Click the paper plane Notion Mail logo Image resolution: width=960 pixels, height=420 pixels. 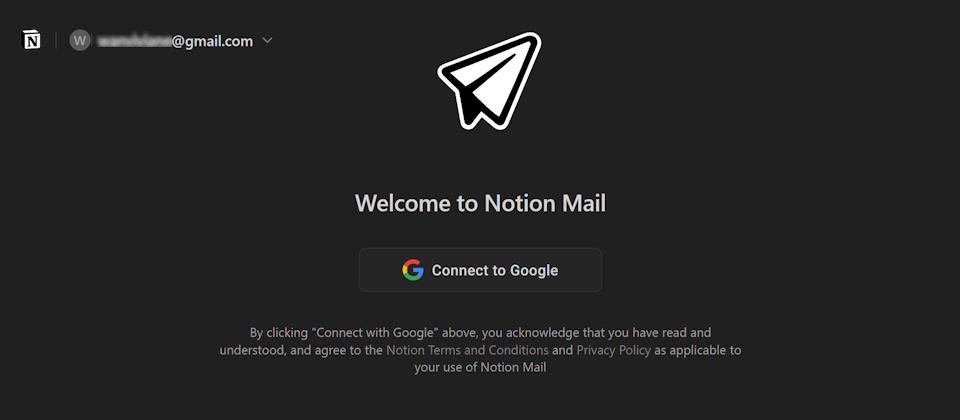click(x=489, y=80)
